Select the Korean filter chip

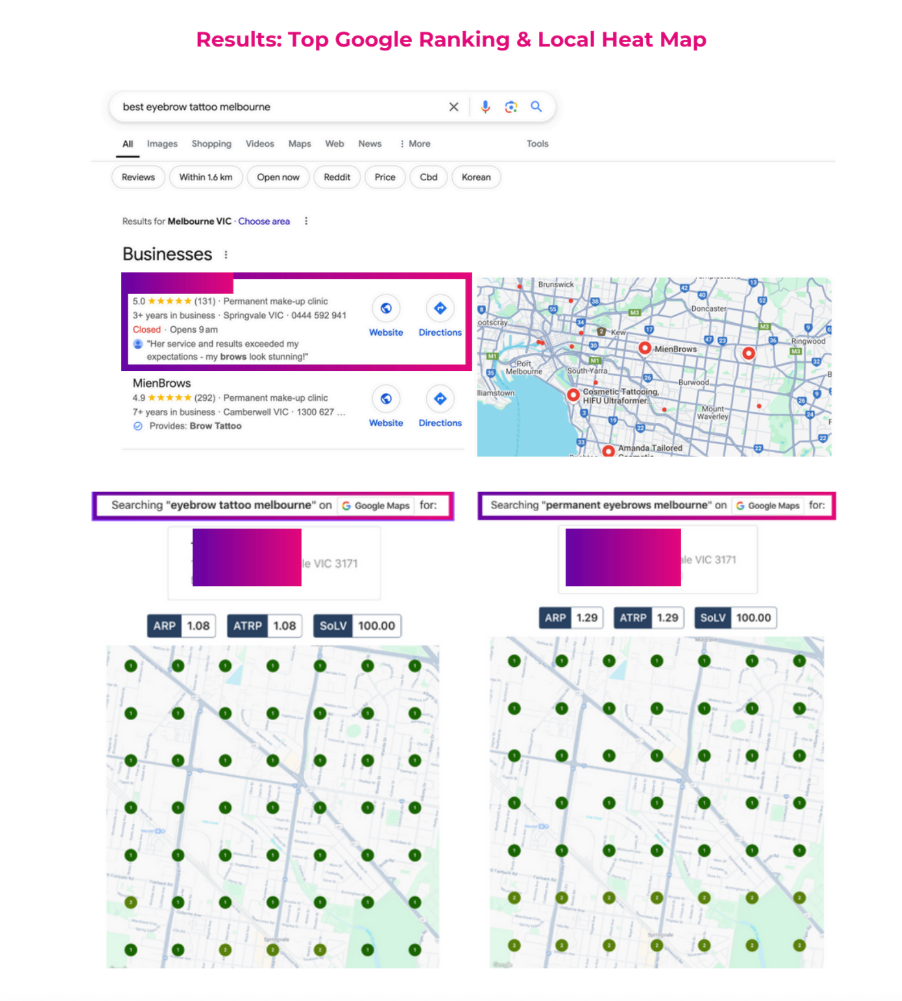476,177
